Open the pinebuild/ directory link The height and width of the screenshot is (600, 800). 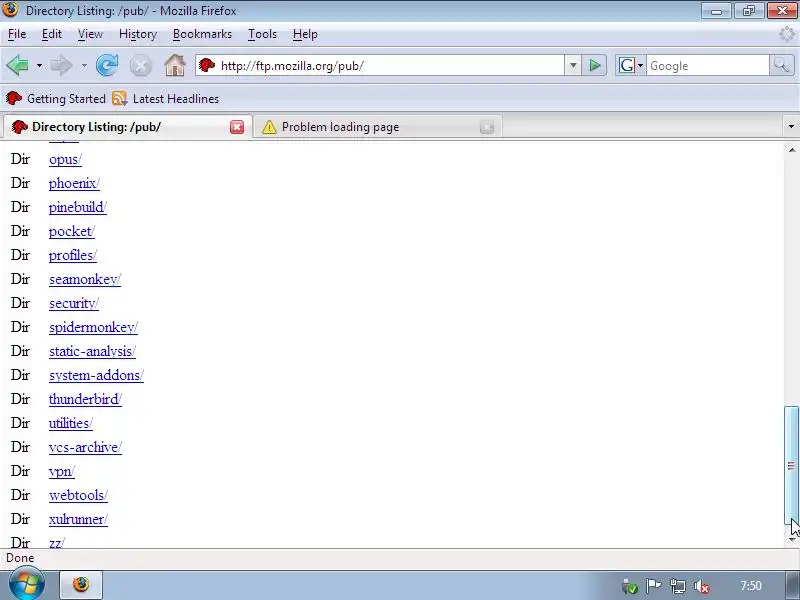point(78,207)
